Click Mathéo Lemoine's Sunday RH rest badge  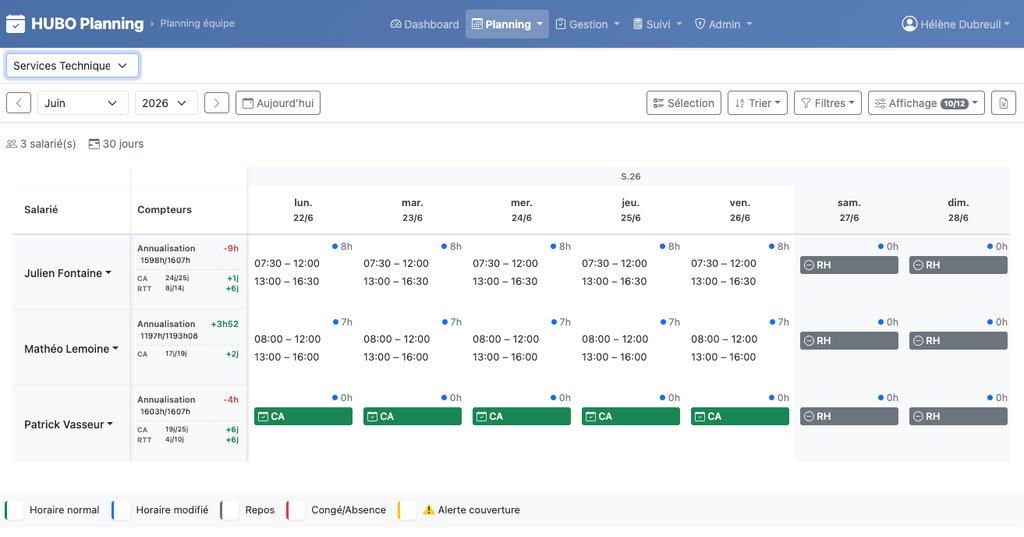point(958,340)
